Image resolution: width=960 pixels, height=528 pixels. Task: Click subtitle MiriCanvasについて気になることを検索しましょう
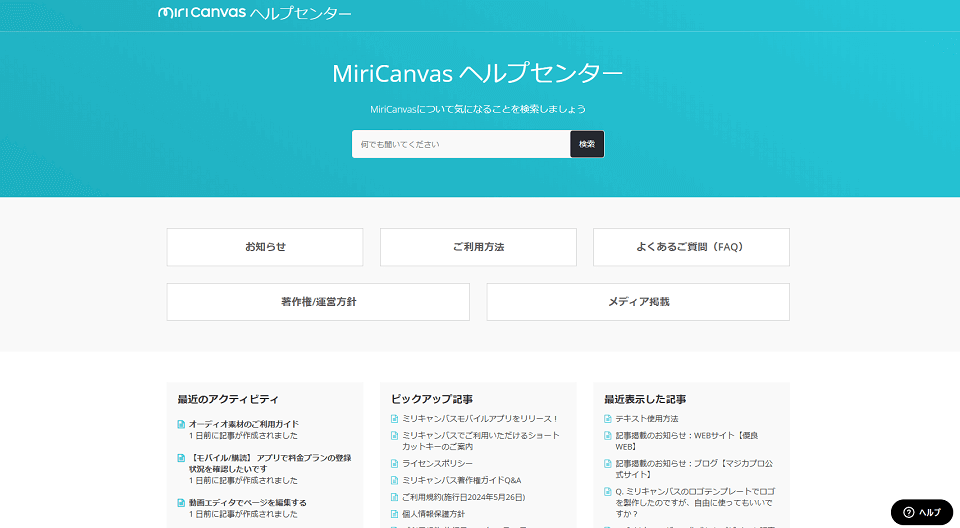tap(478, 109)
